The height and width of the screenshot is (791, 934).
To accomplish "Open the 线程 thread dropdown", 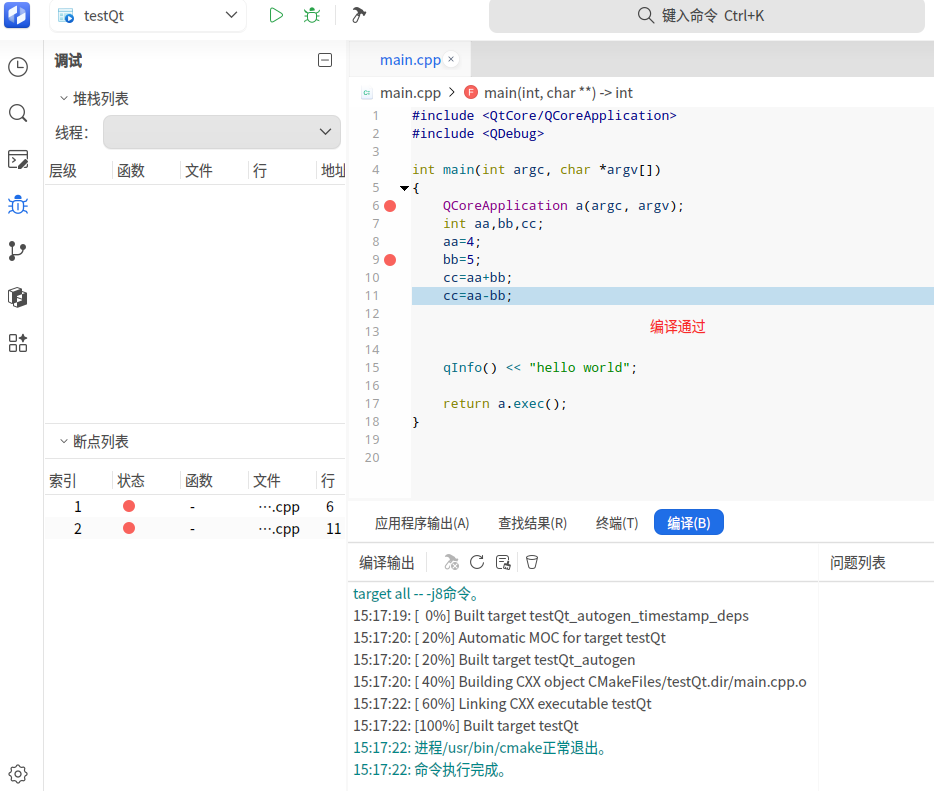I will pos(222,132).
